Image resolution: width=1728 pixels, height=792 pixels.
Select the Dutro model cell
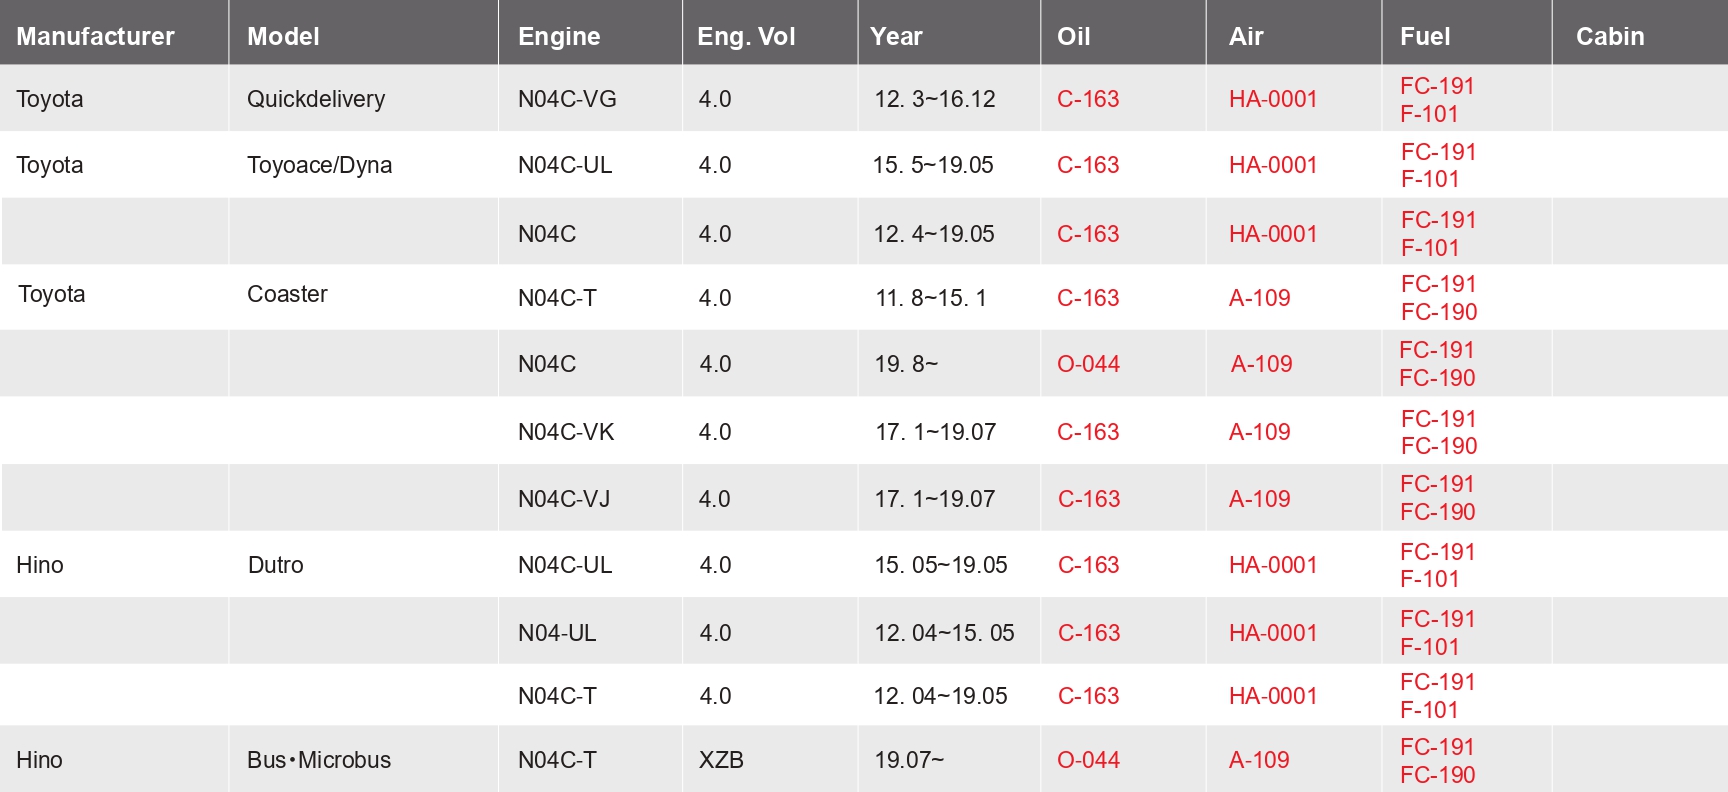tap(275, 565)
